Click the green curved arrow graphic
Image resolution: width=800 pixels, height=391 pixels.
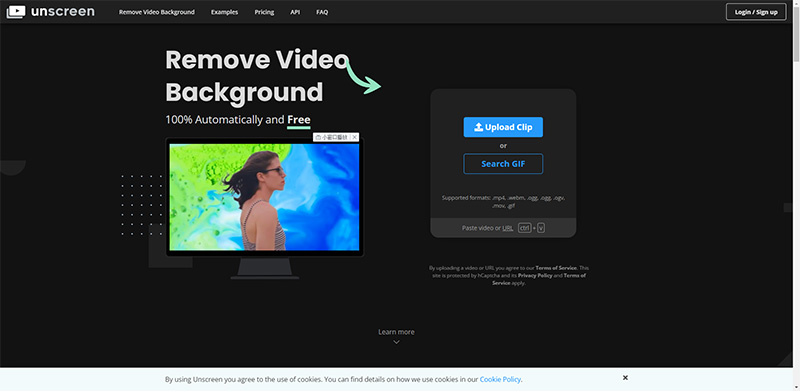pos(363,77)
